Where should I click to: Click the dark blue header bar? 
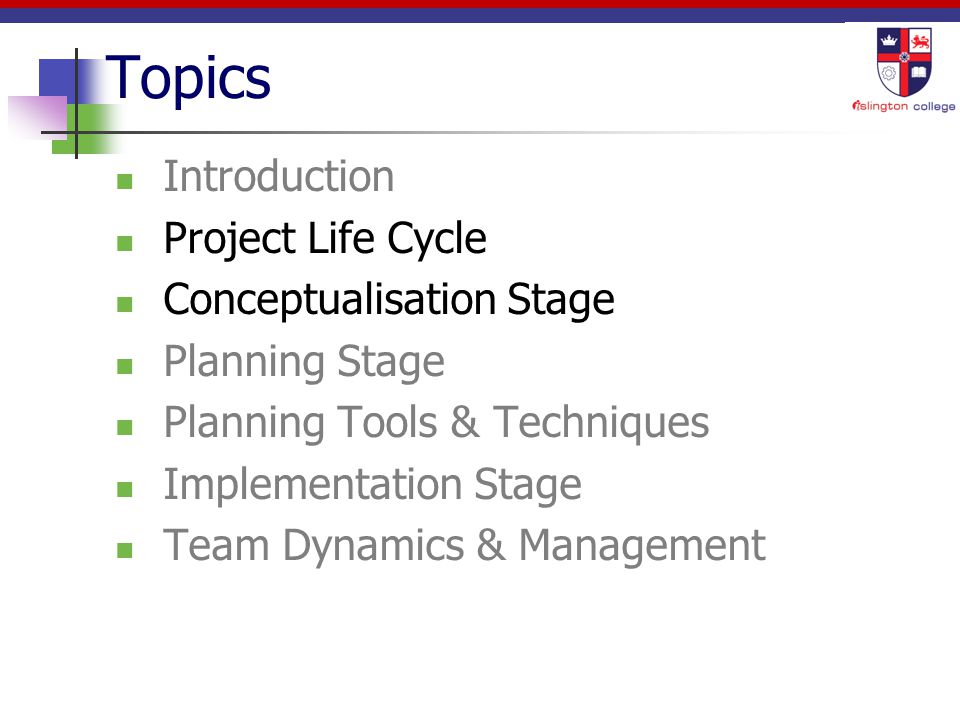(x=480, y=15)
